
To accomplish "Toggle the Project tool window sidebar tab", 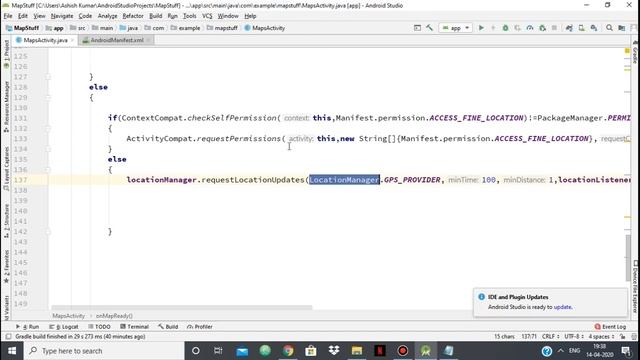I will (6, 53).
